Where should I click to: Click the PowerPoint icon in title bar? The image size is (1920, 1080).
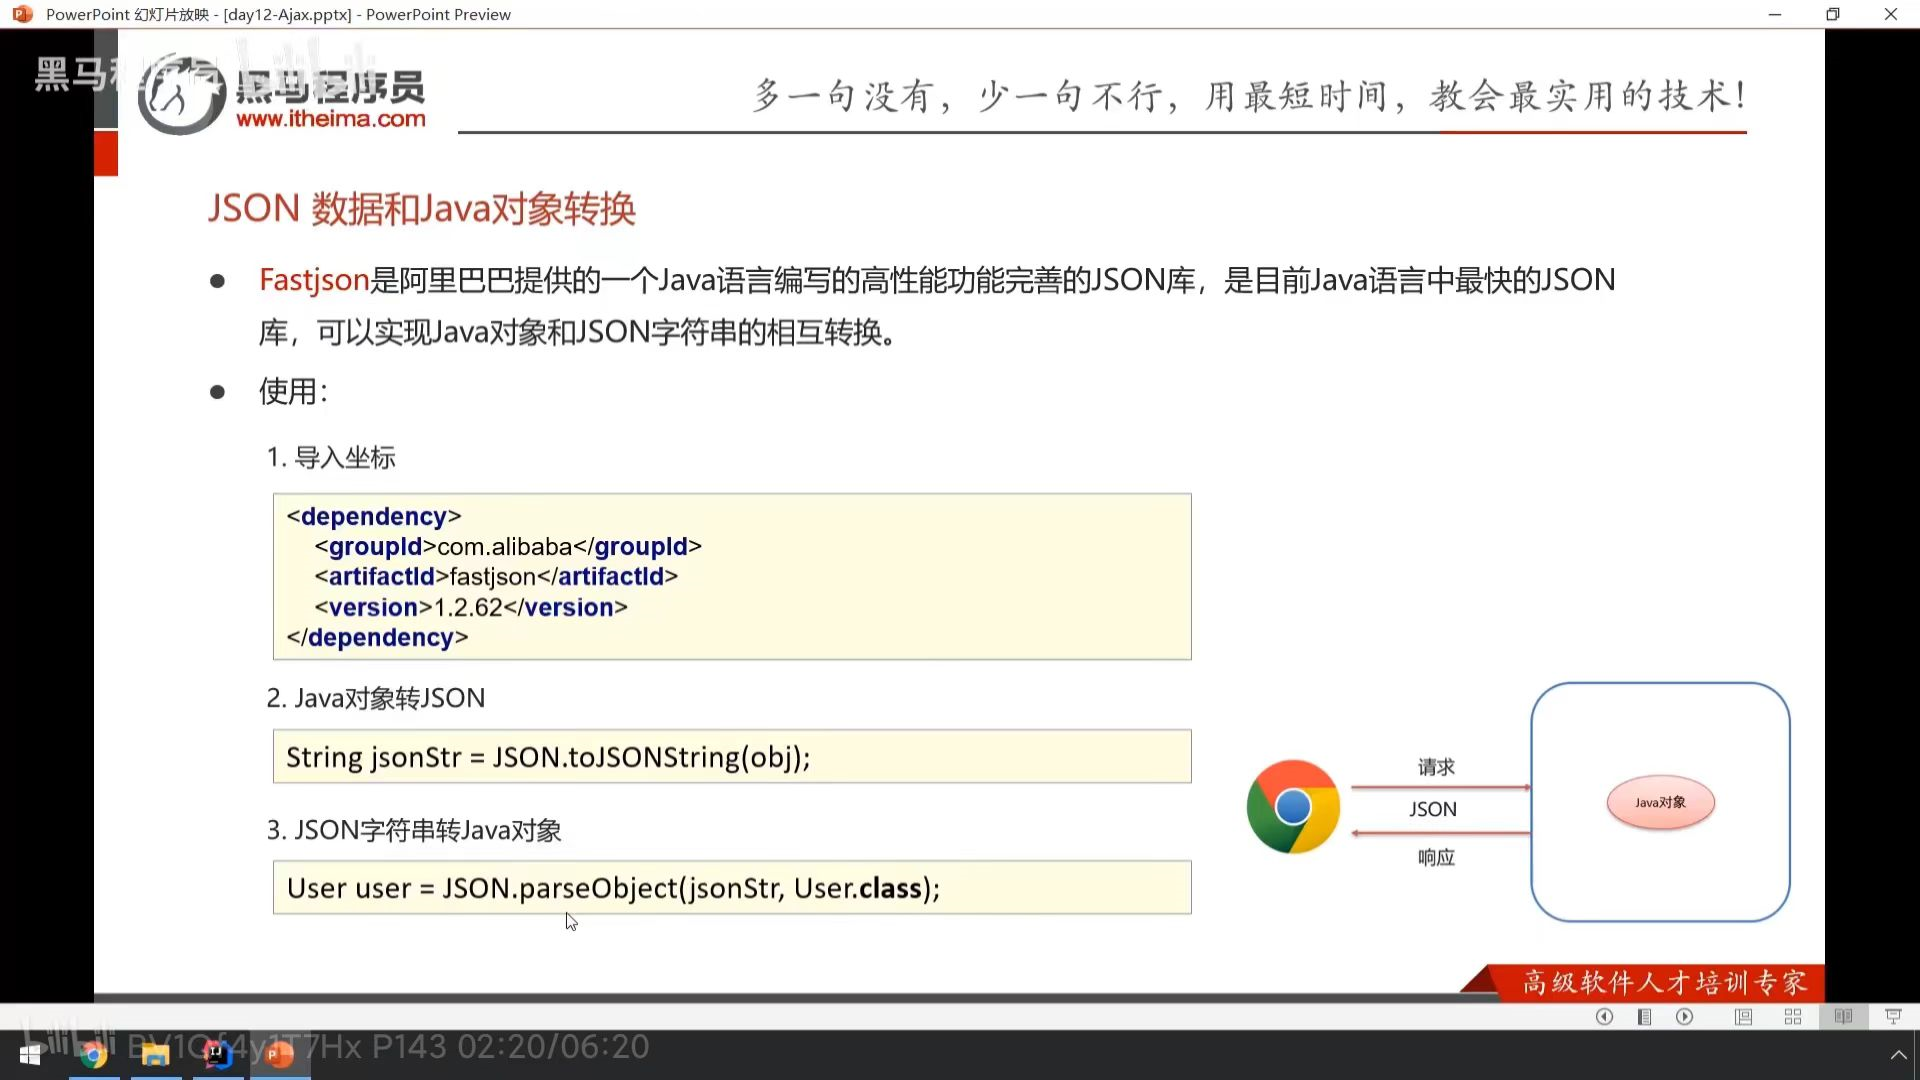pyautogui.click(x=22, y=14)
